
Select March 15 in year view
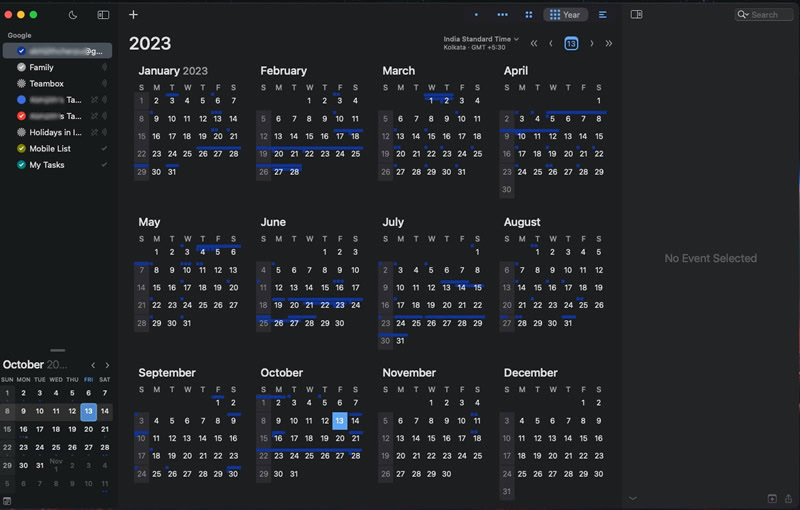tap(431, 136)
